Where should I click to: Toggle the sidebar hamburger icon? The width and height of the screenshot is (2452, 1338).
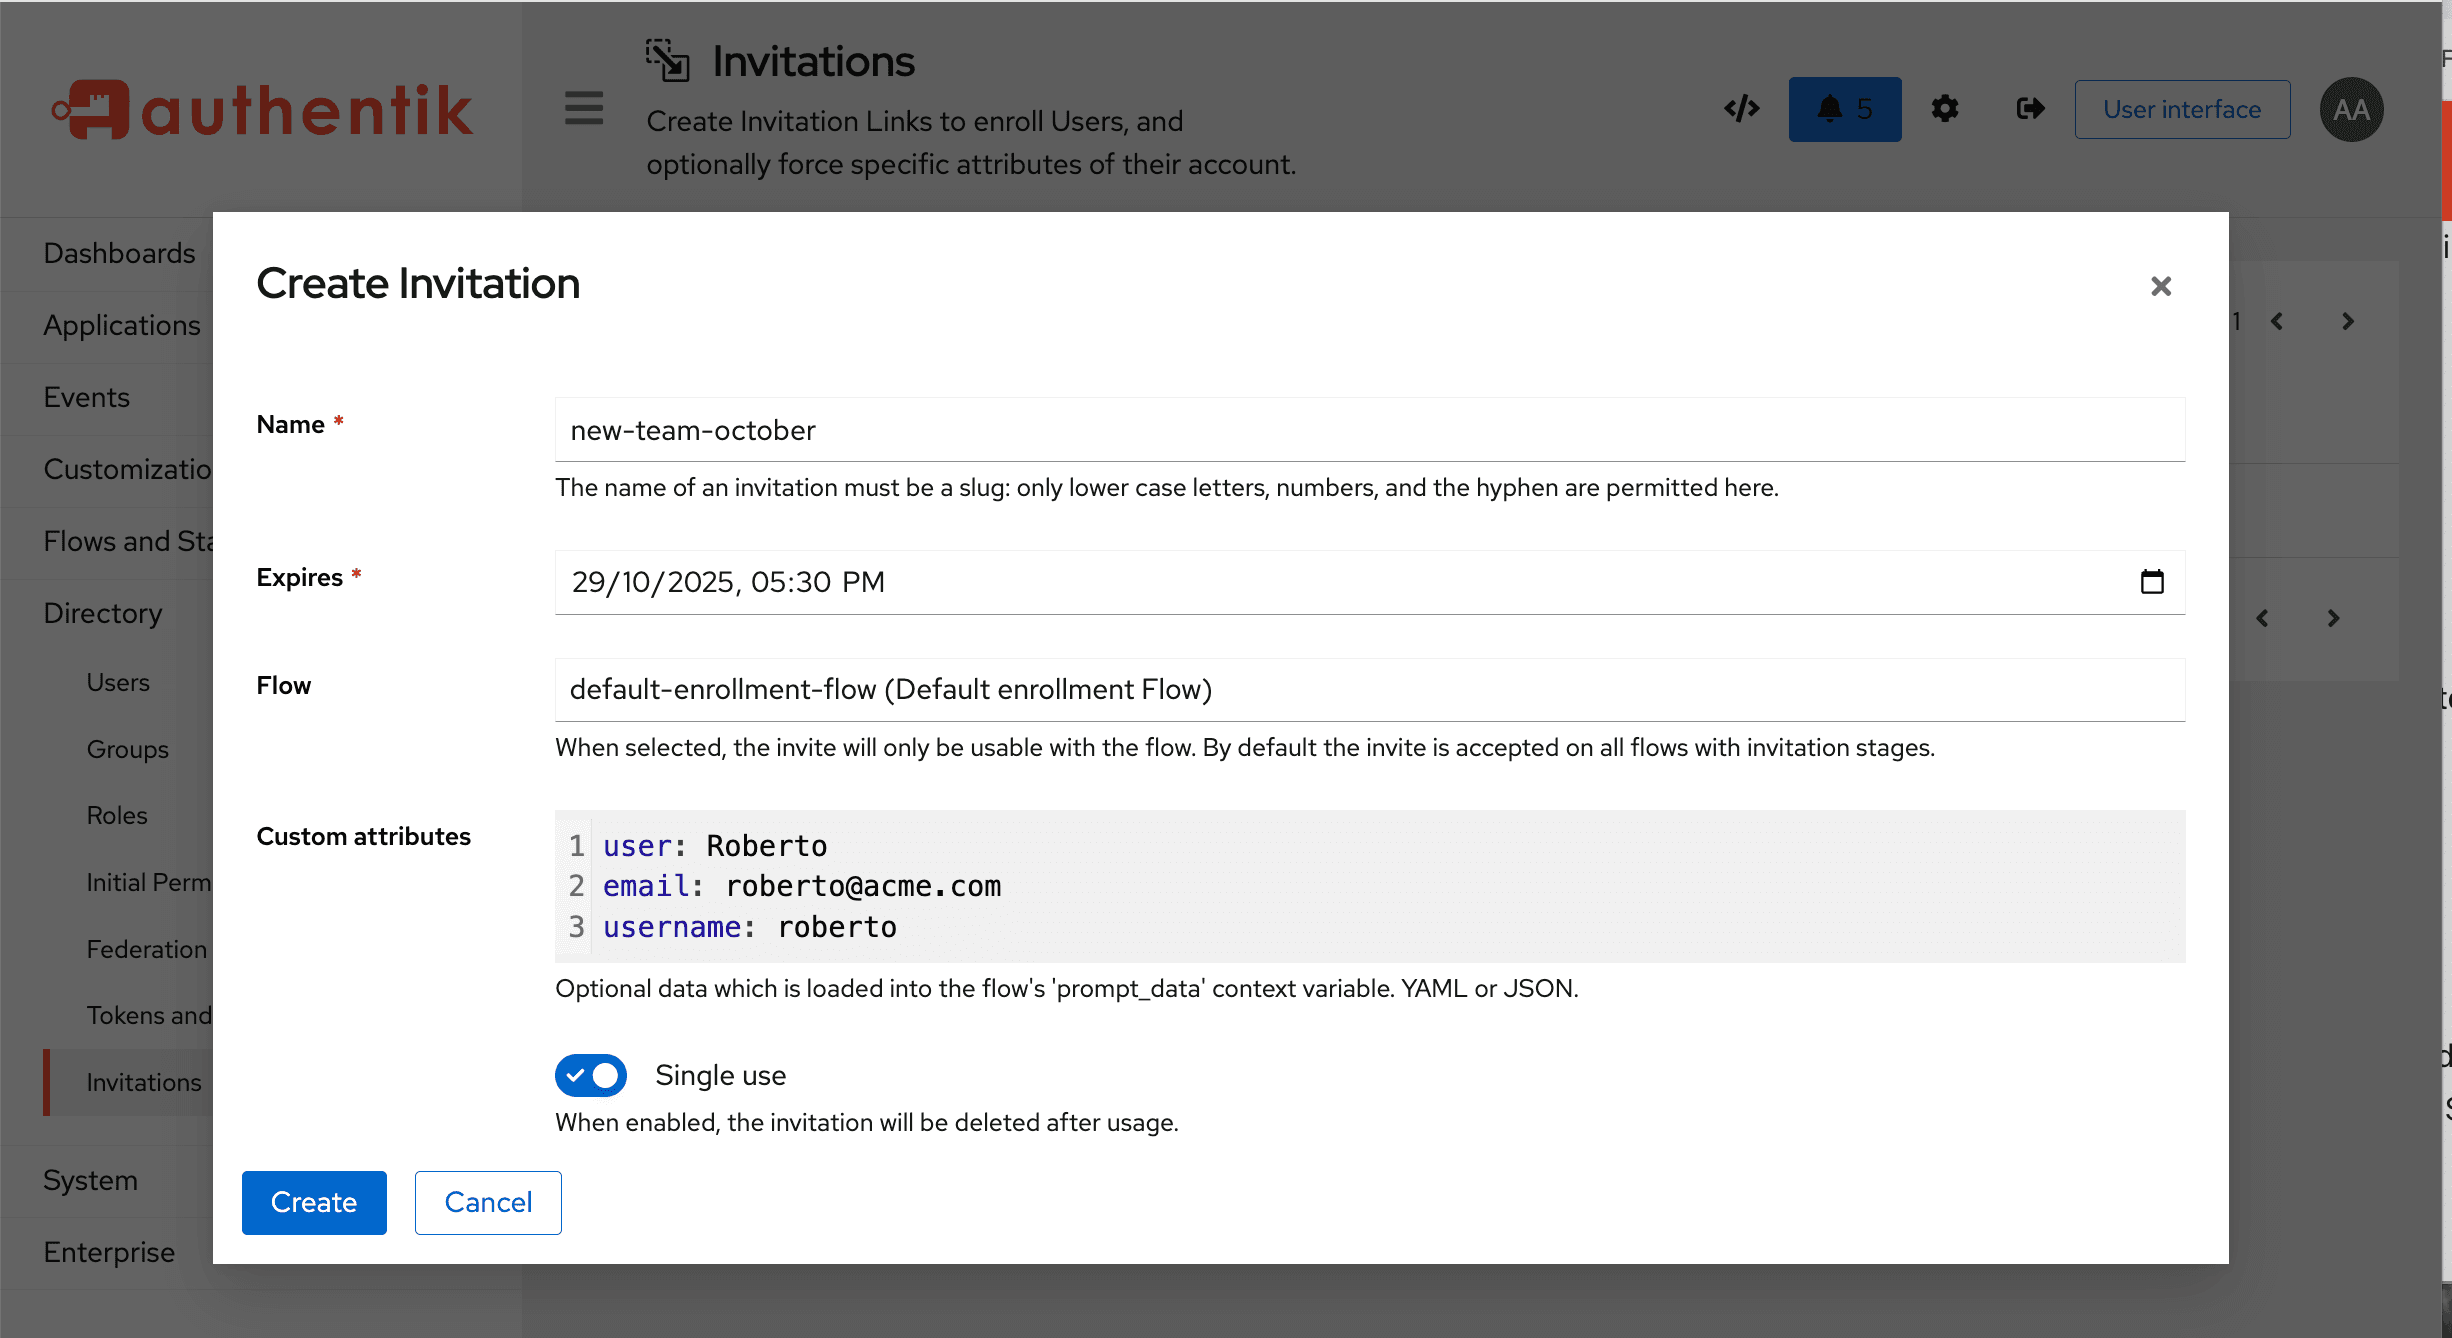[x=583, y=108]
